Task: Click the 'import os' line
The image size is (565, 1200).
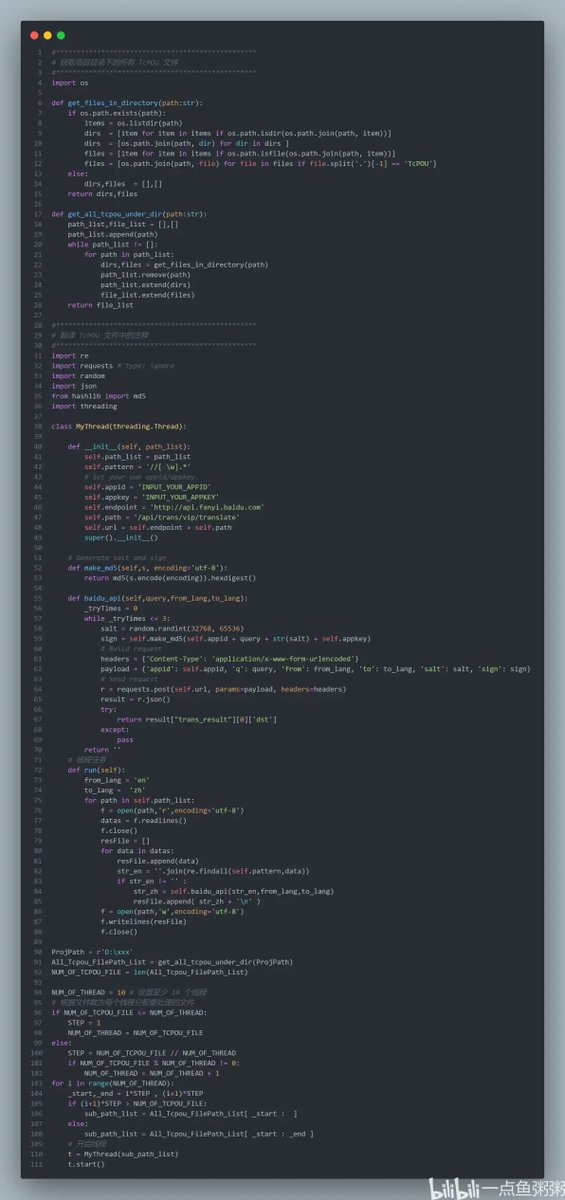Action: coord(70,82)
